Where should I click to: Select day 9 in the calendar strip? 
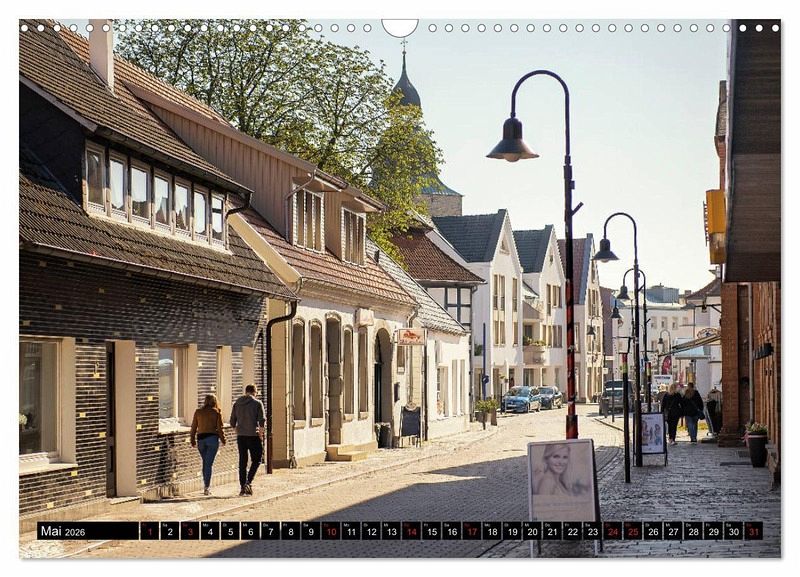(x=311, y=531)
